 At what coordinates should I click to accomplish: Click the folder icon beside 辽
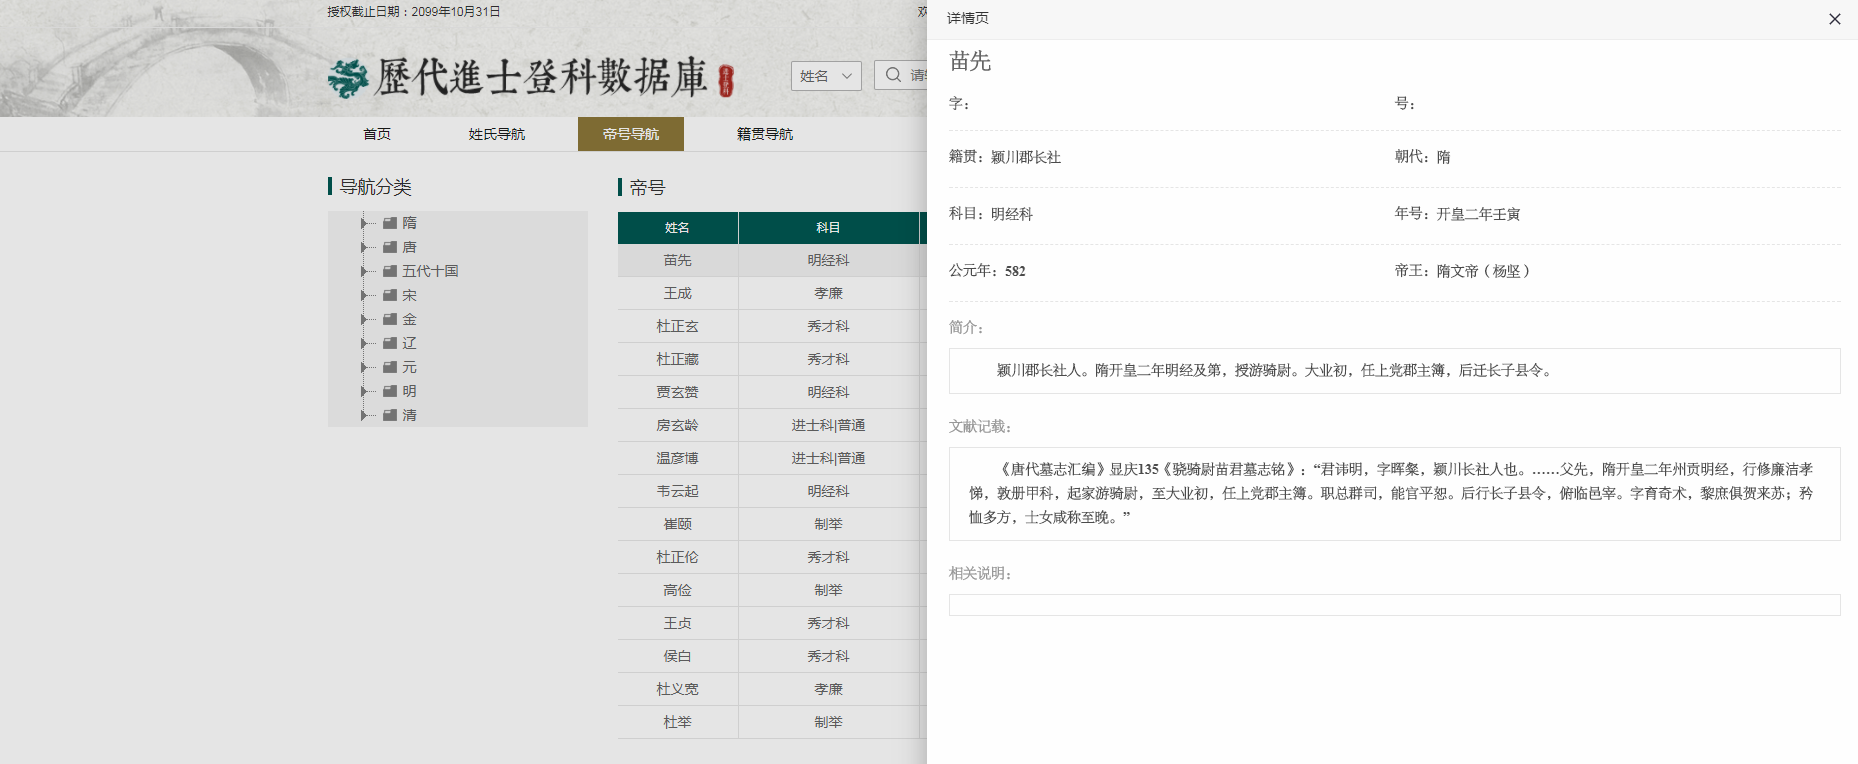tap(390, 343)
